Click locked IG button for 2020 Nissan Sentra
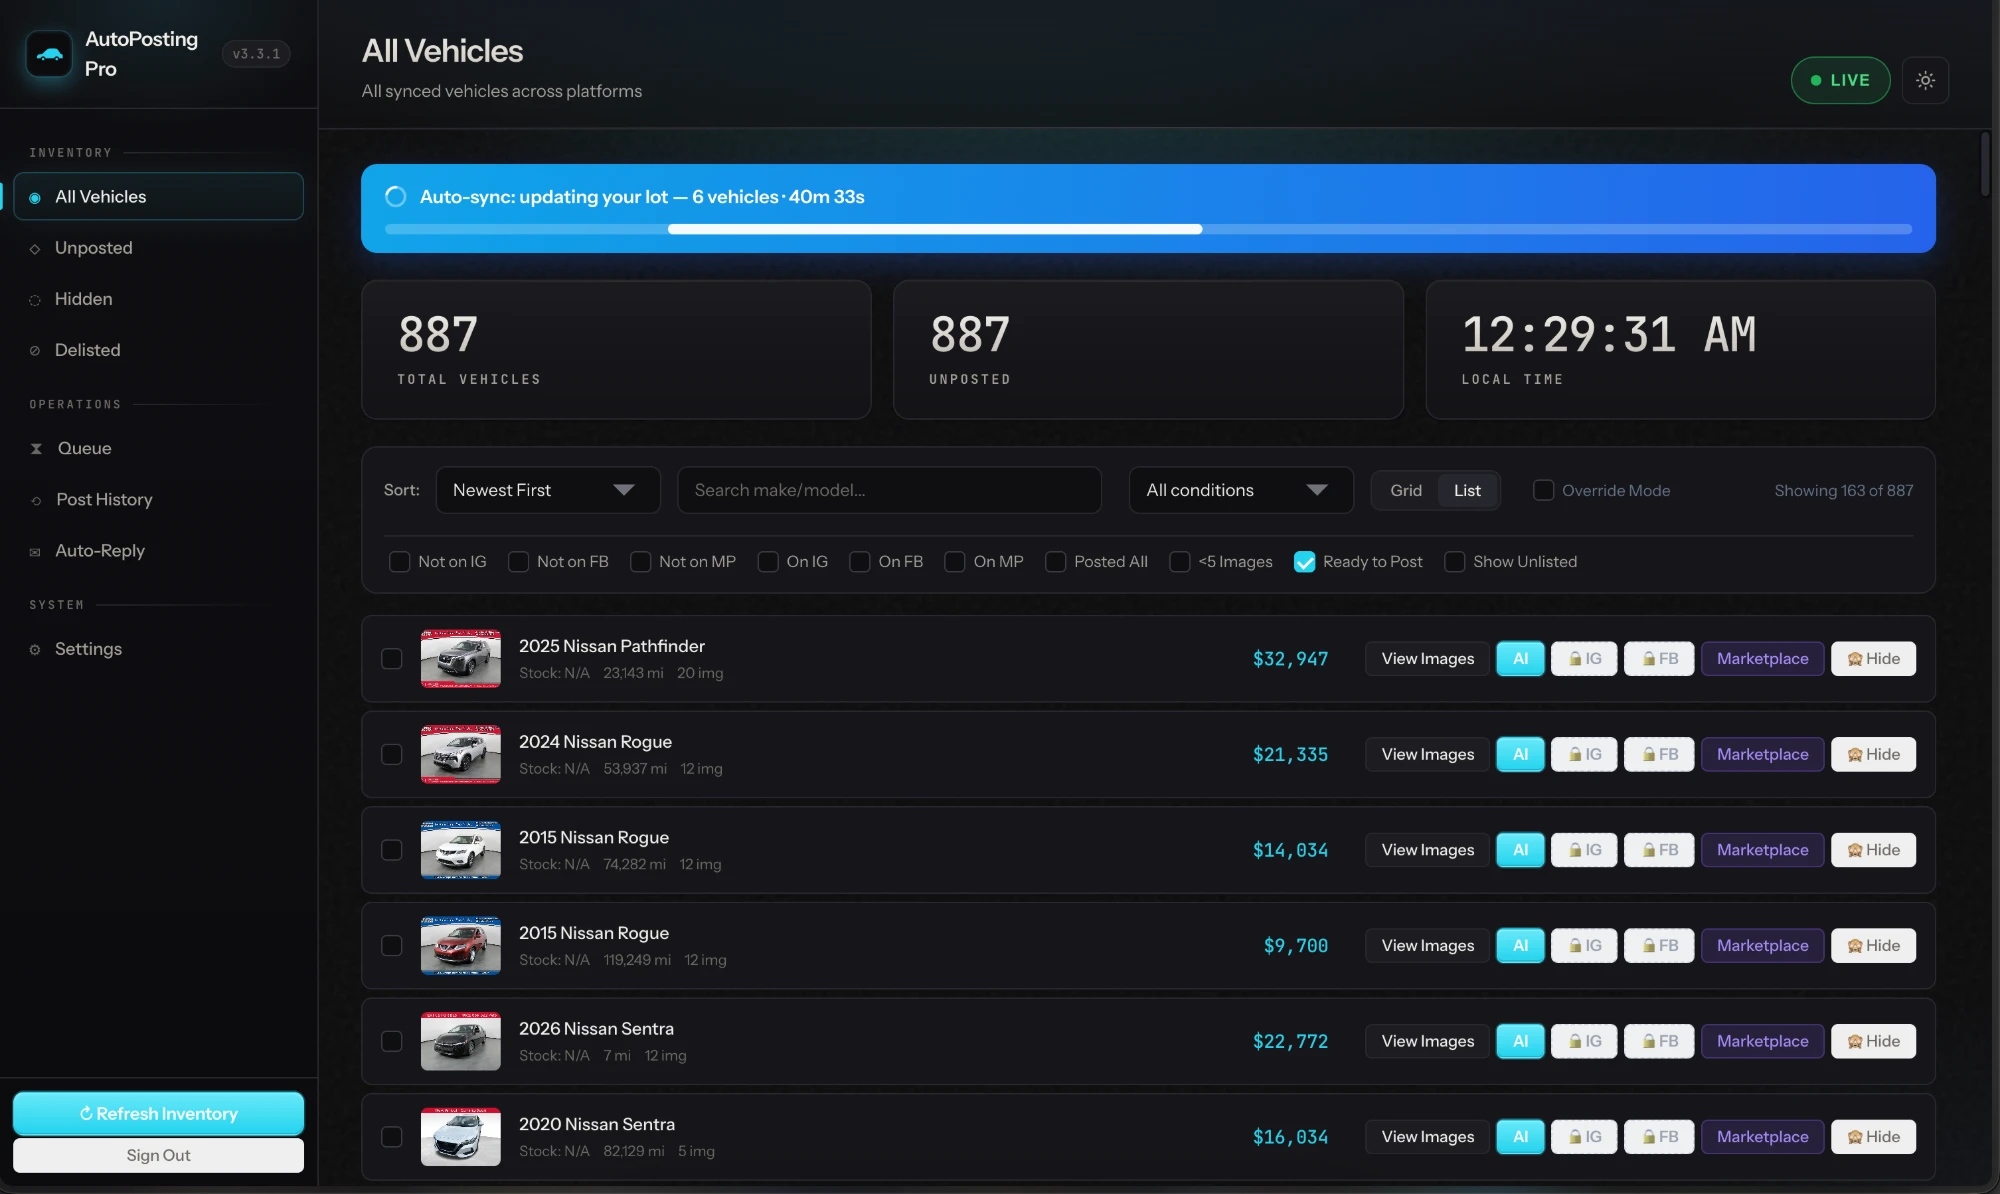The height and width of the screenshot is (1194, 2000). coord(1584,1136)
